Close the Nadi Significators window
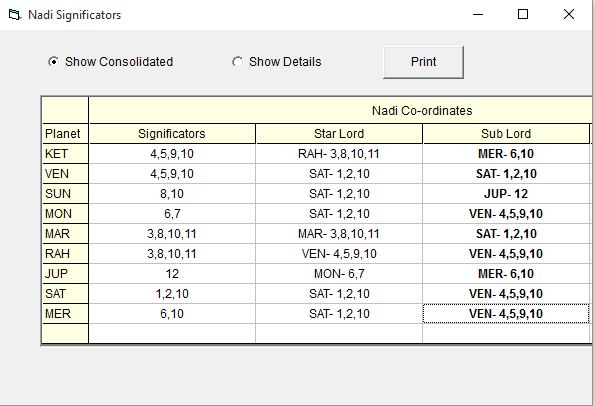 pos(568,14)
